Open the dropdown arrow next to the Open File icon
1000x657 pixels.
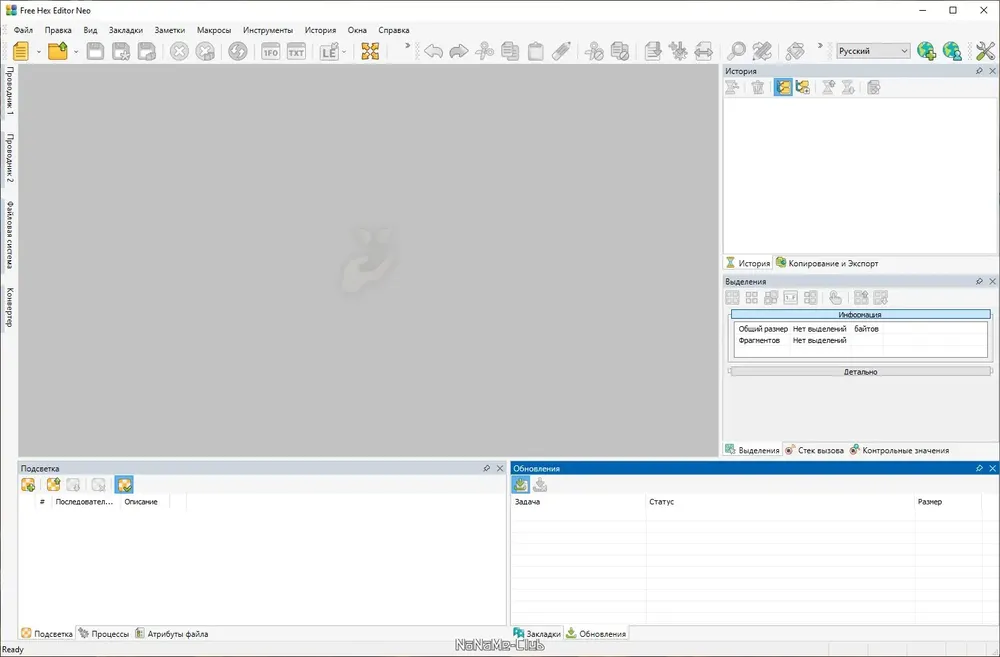(75, 52)
